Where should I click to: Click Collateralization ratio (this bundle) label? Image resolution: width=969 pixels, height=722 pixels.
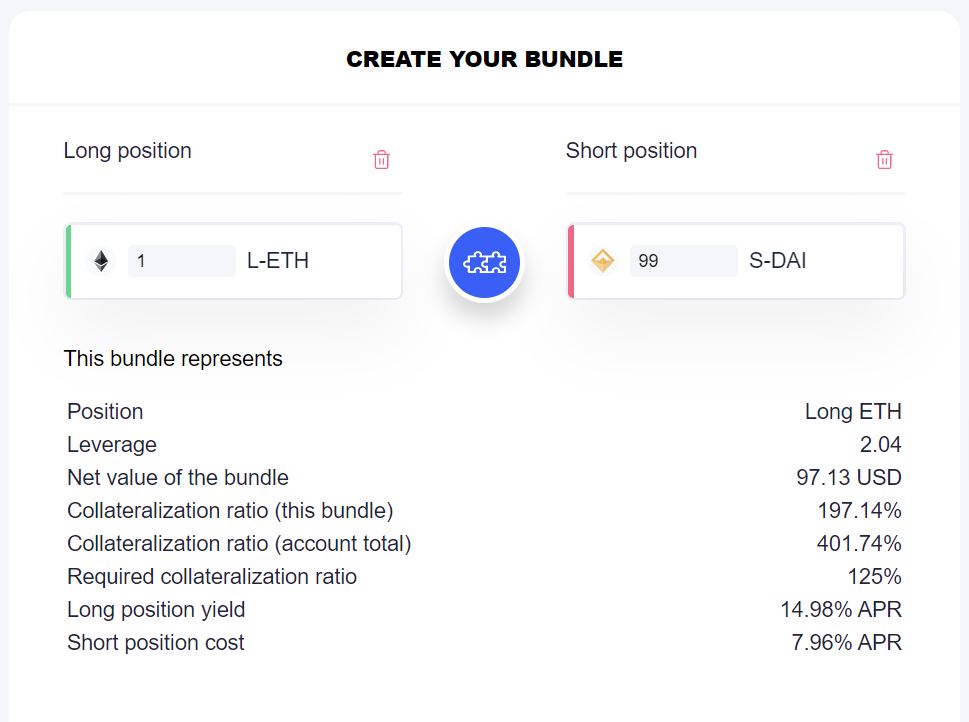(230, 511)
